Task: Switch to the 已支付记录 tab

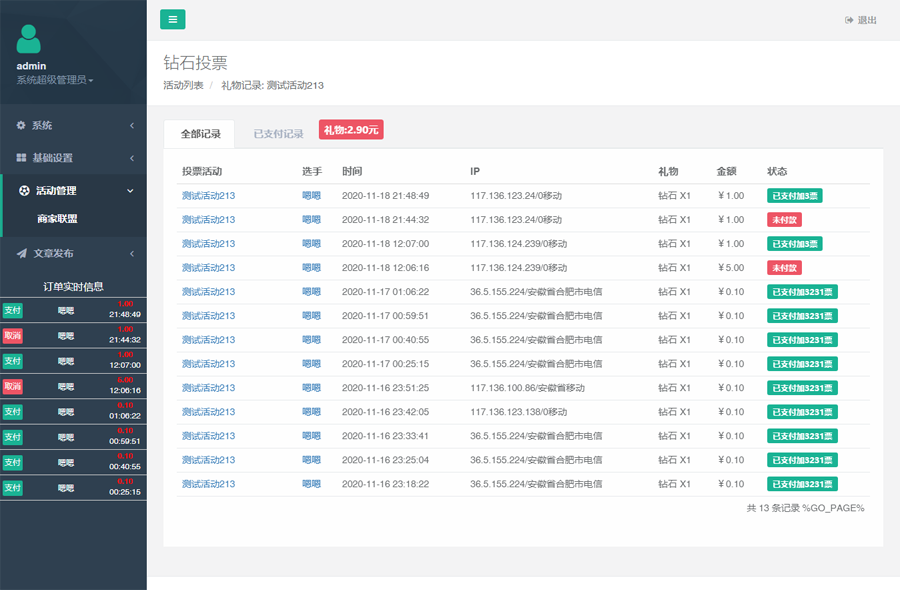Action: tap(278, 134)
